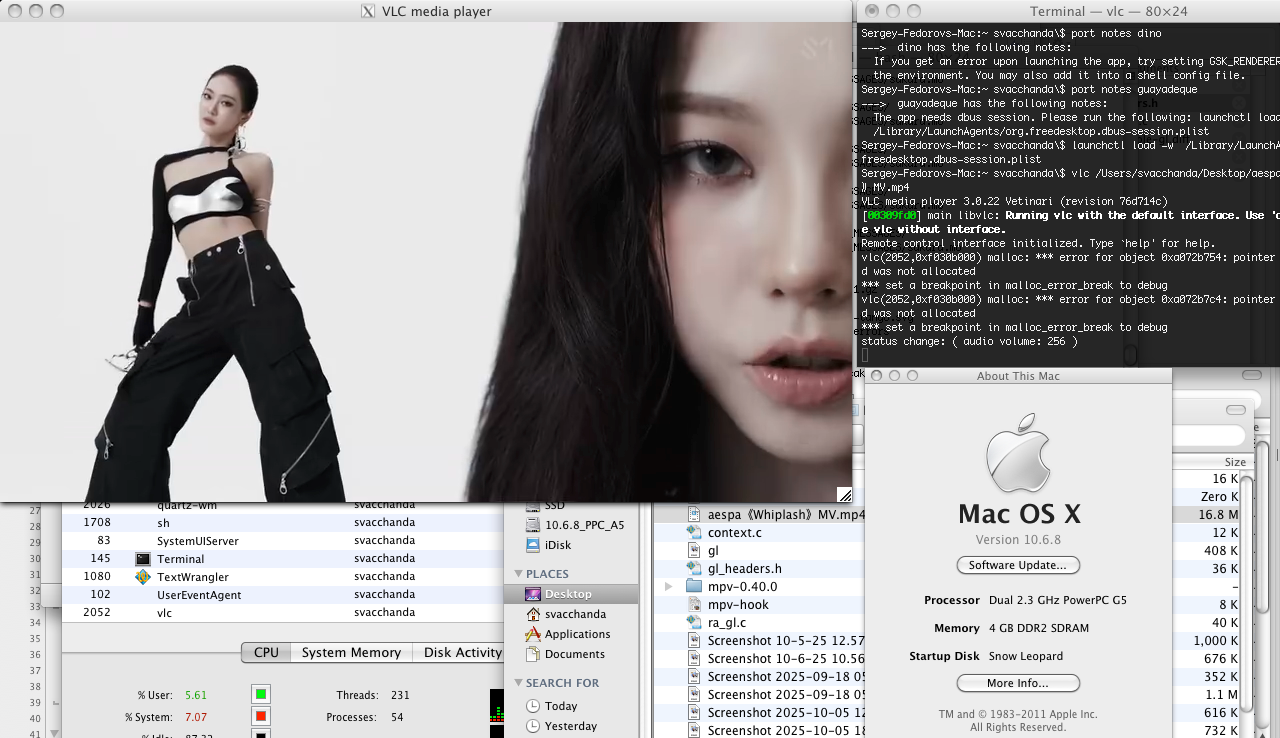Image resolution: width=1280 pixels, height=738 pixels.
Task: Click the 'status change: ( audio volume: 256 )' terminal line
Action: click(x=969, y=341)
